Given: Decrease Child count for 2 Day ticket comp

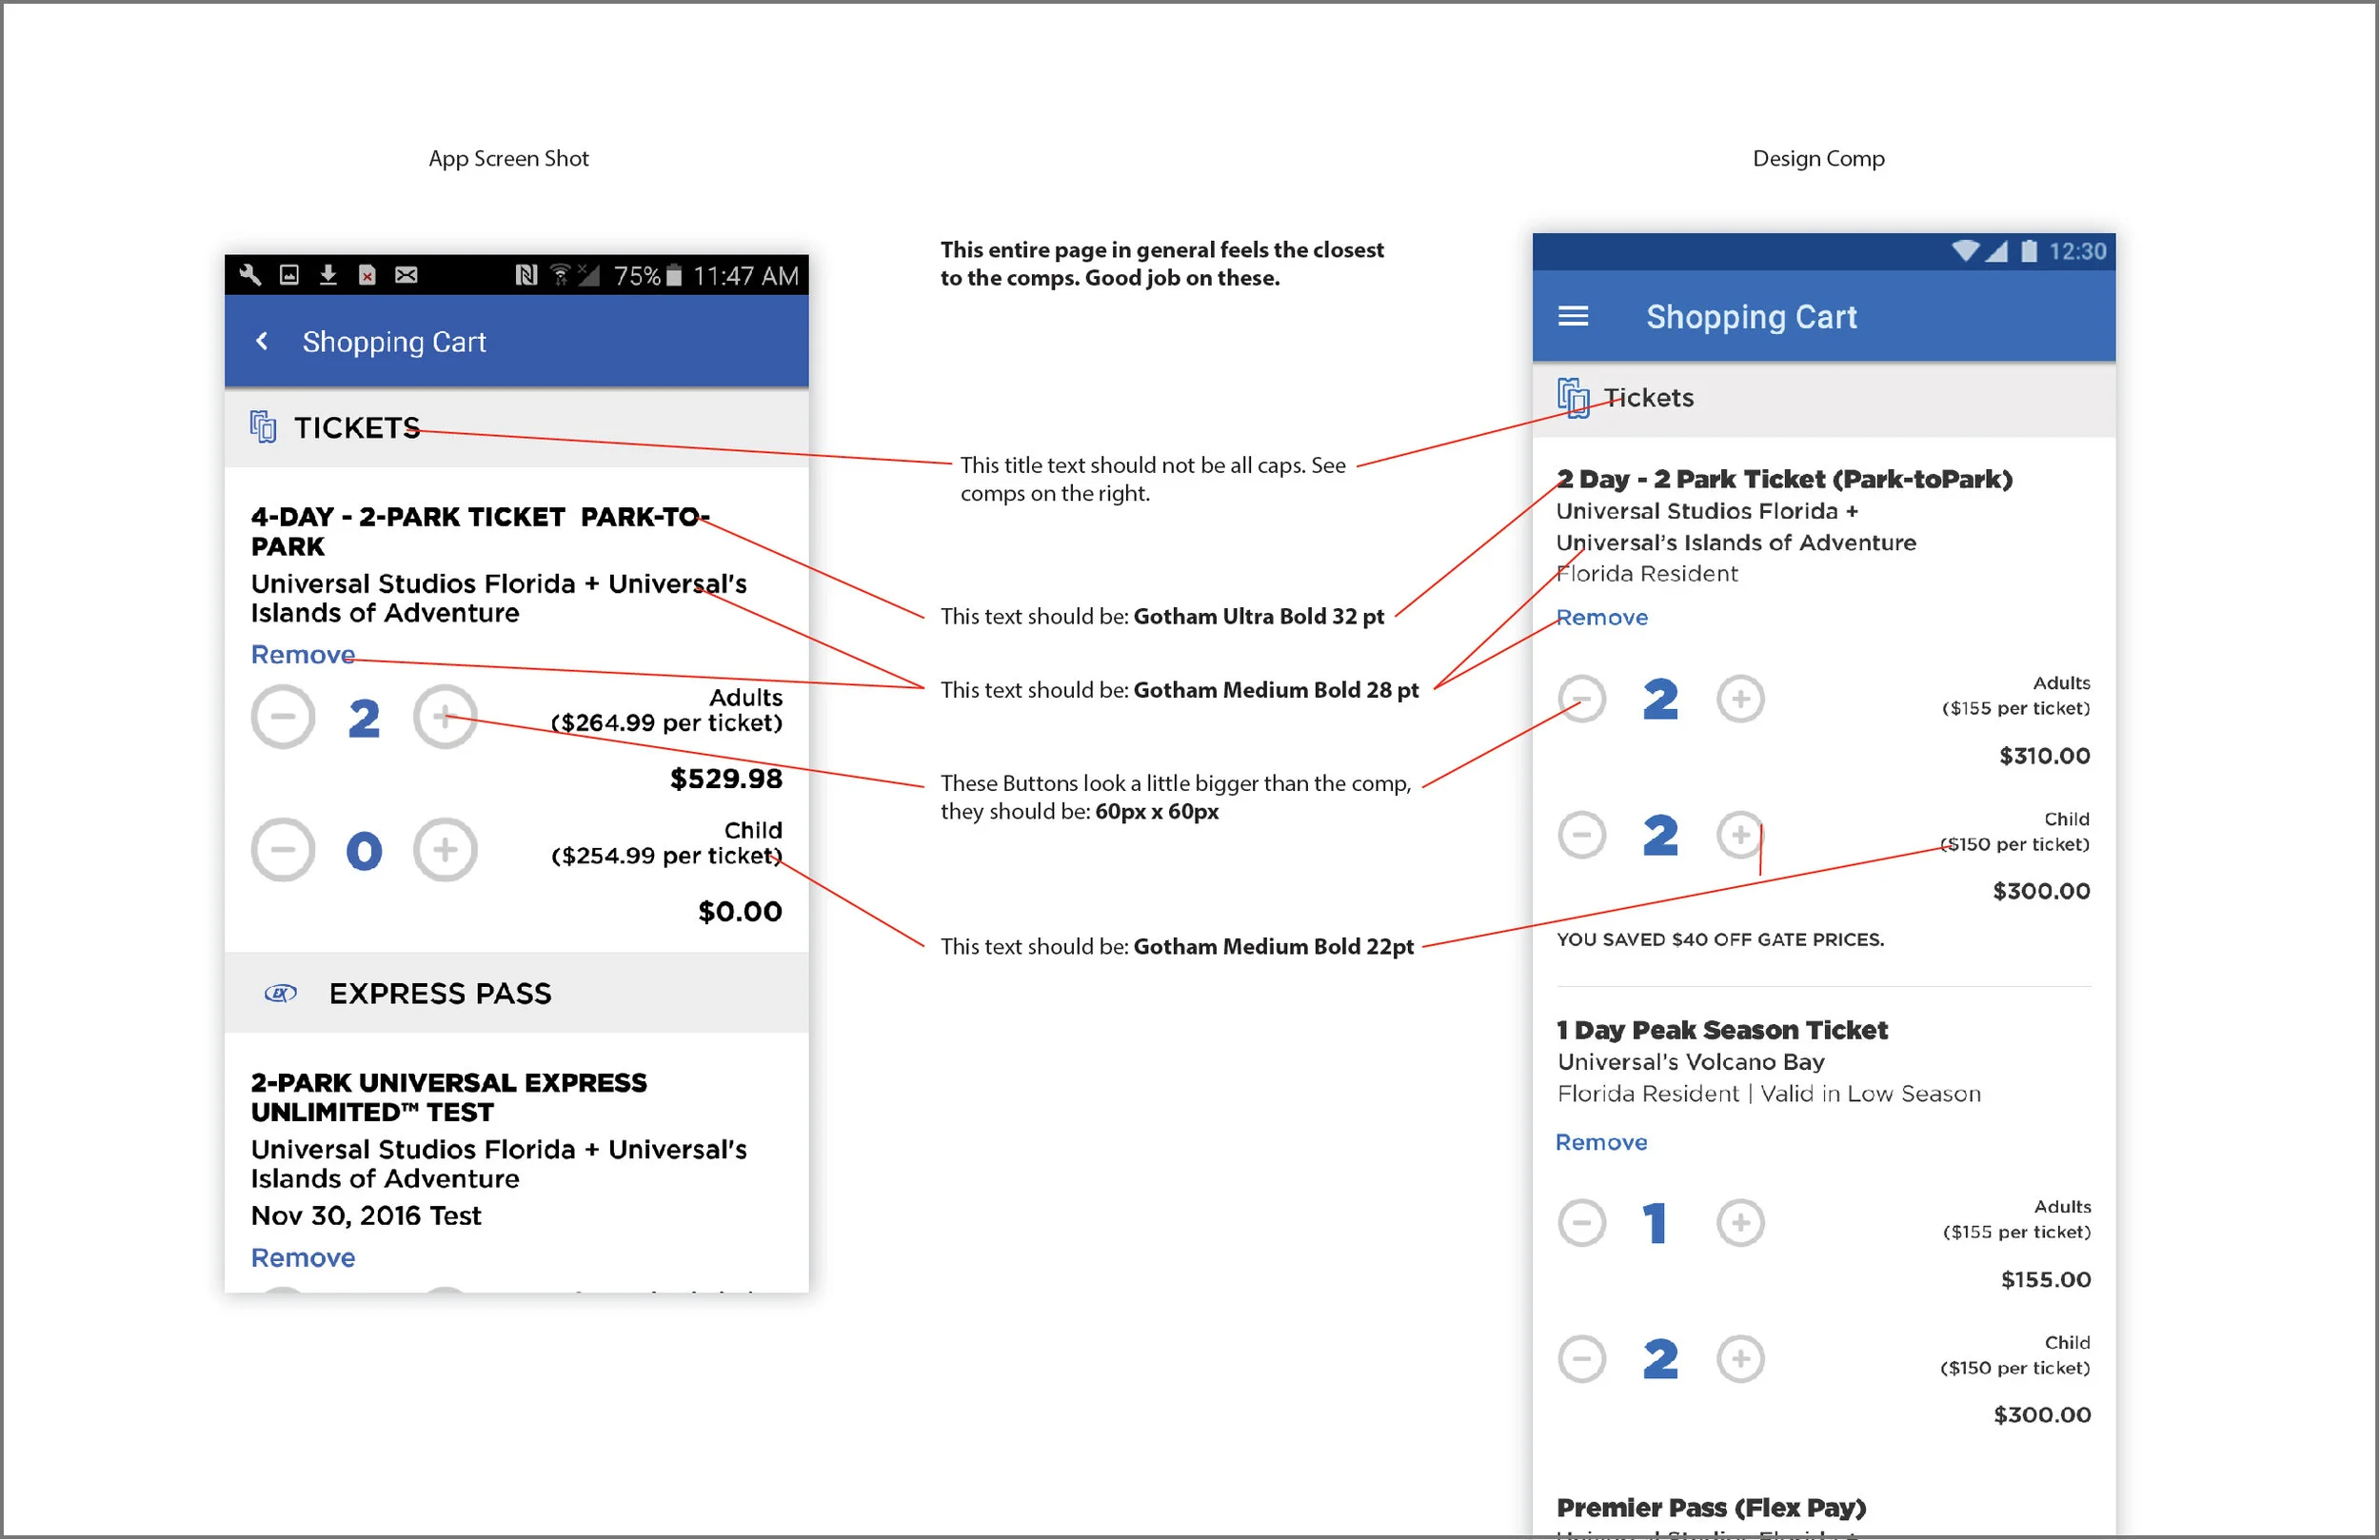Looking at the screenshot, I should (x=1582, y=835).
